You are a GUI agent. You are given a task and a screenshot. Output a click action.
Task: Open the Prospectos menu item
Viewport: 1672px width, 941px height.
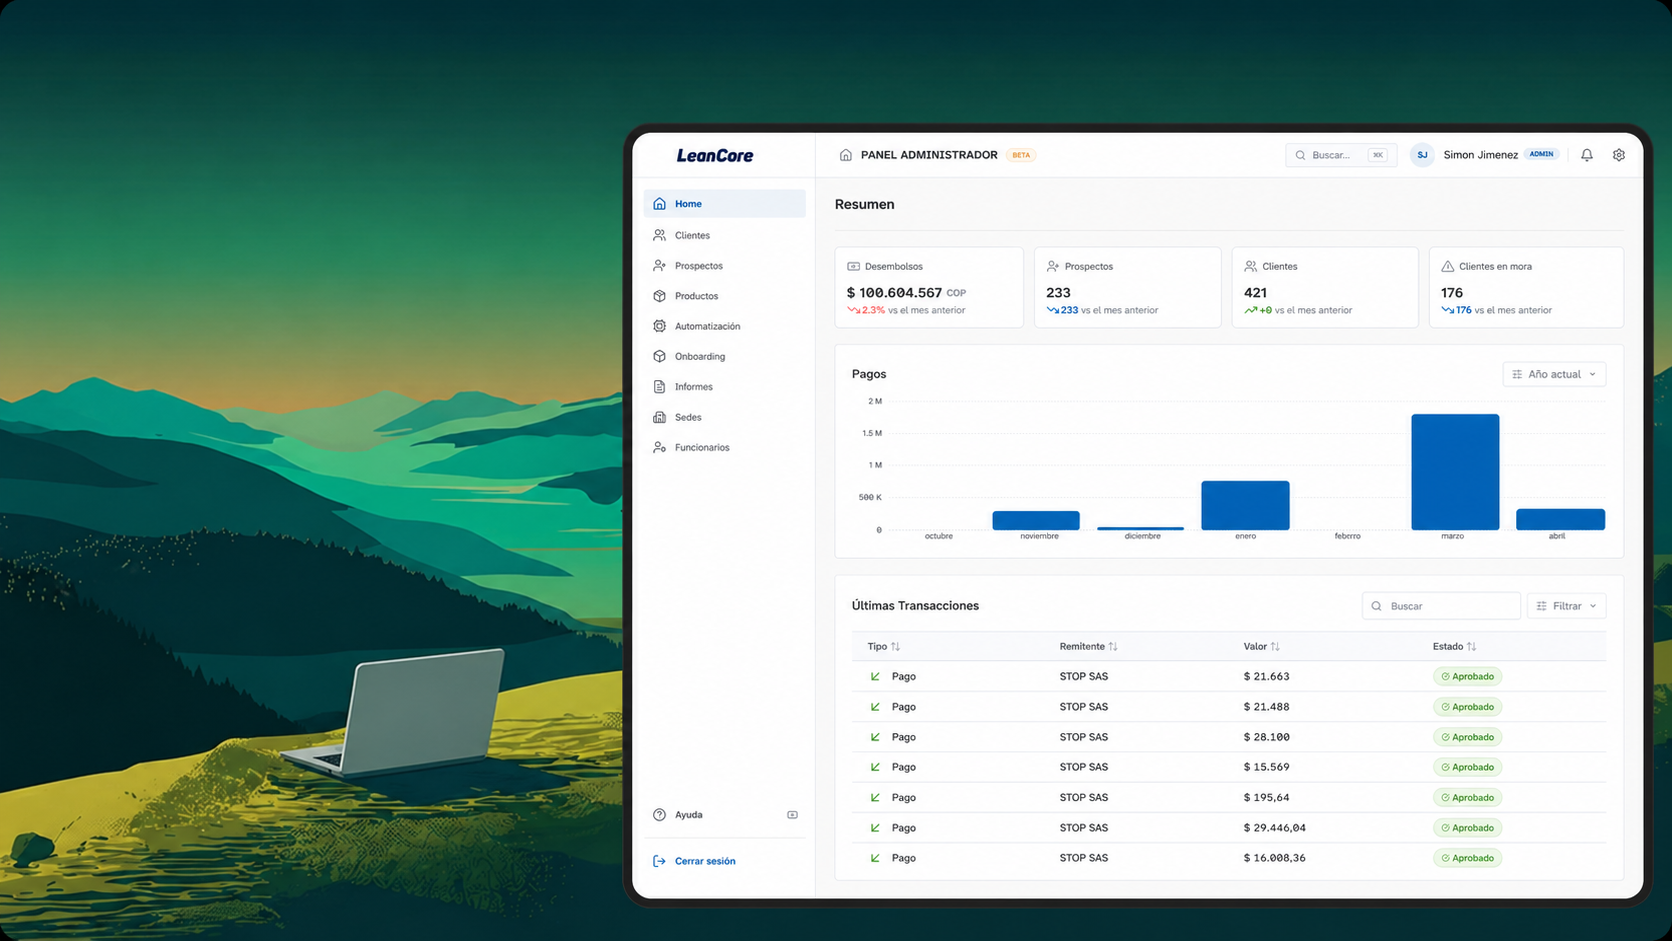click(698, 266)
